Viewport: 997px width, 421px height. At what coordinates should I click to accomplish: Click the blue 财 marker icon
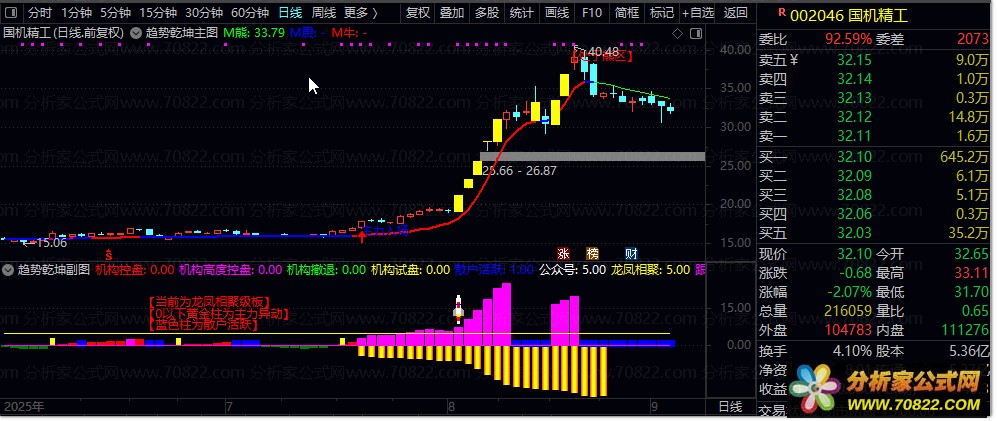[631, 253]
